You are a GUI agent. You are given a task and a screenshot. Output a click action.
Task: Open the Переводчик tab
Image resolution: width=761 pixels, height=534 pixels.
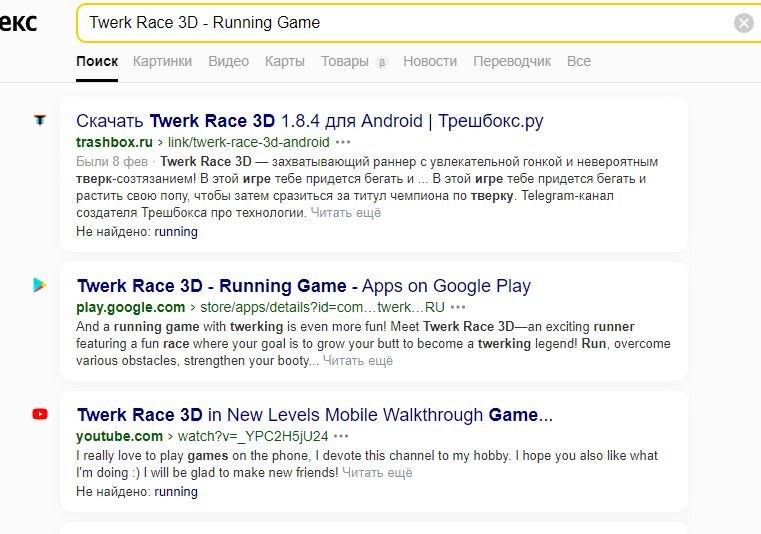tap(512, 61)
